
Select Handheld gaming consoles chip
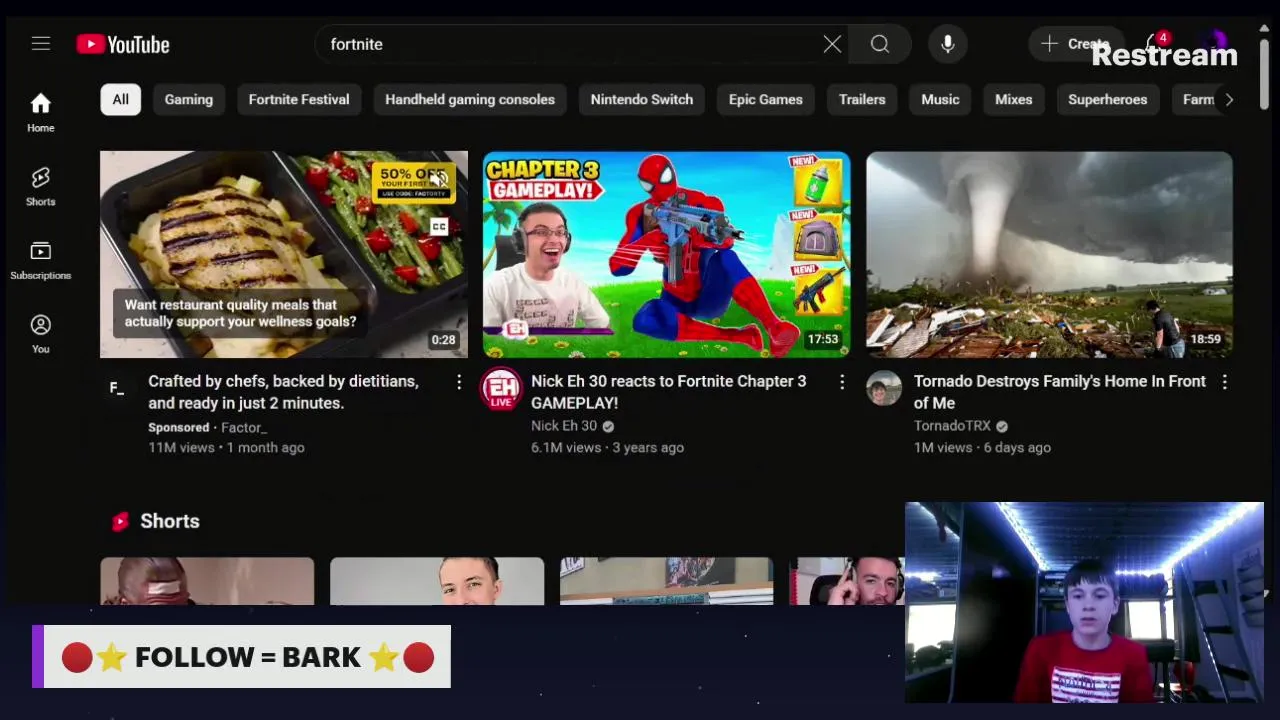pos(470,99)
